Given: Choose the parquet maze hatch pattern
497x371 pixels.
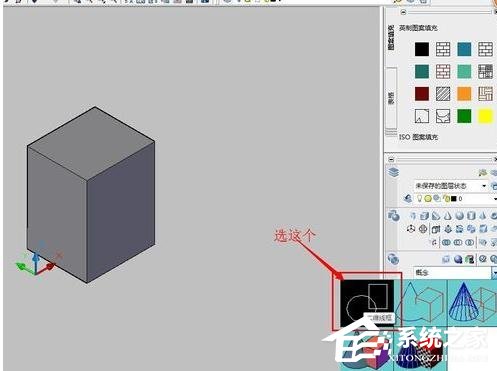Looking at the screenshot, I should [x=485, y=94].
